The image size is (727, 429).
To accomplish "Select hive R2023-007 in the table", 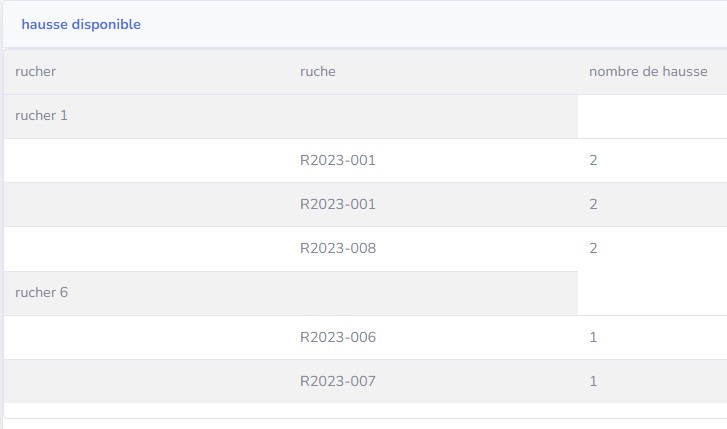I will 338,381.
